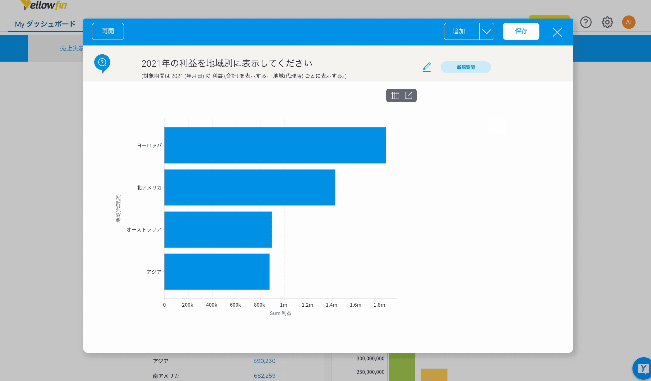Click the orange user avatar
Viewport: 651px width, 381px height.
(x=629, y=22)
